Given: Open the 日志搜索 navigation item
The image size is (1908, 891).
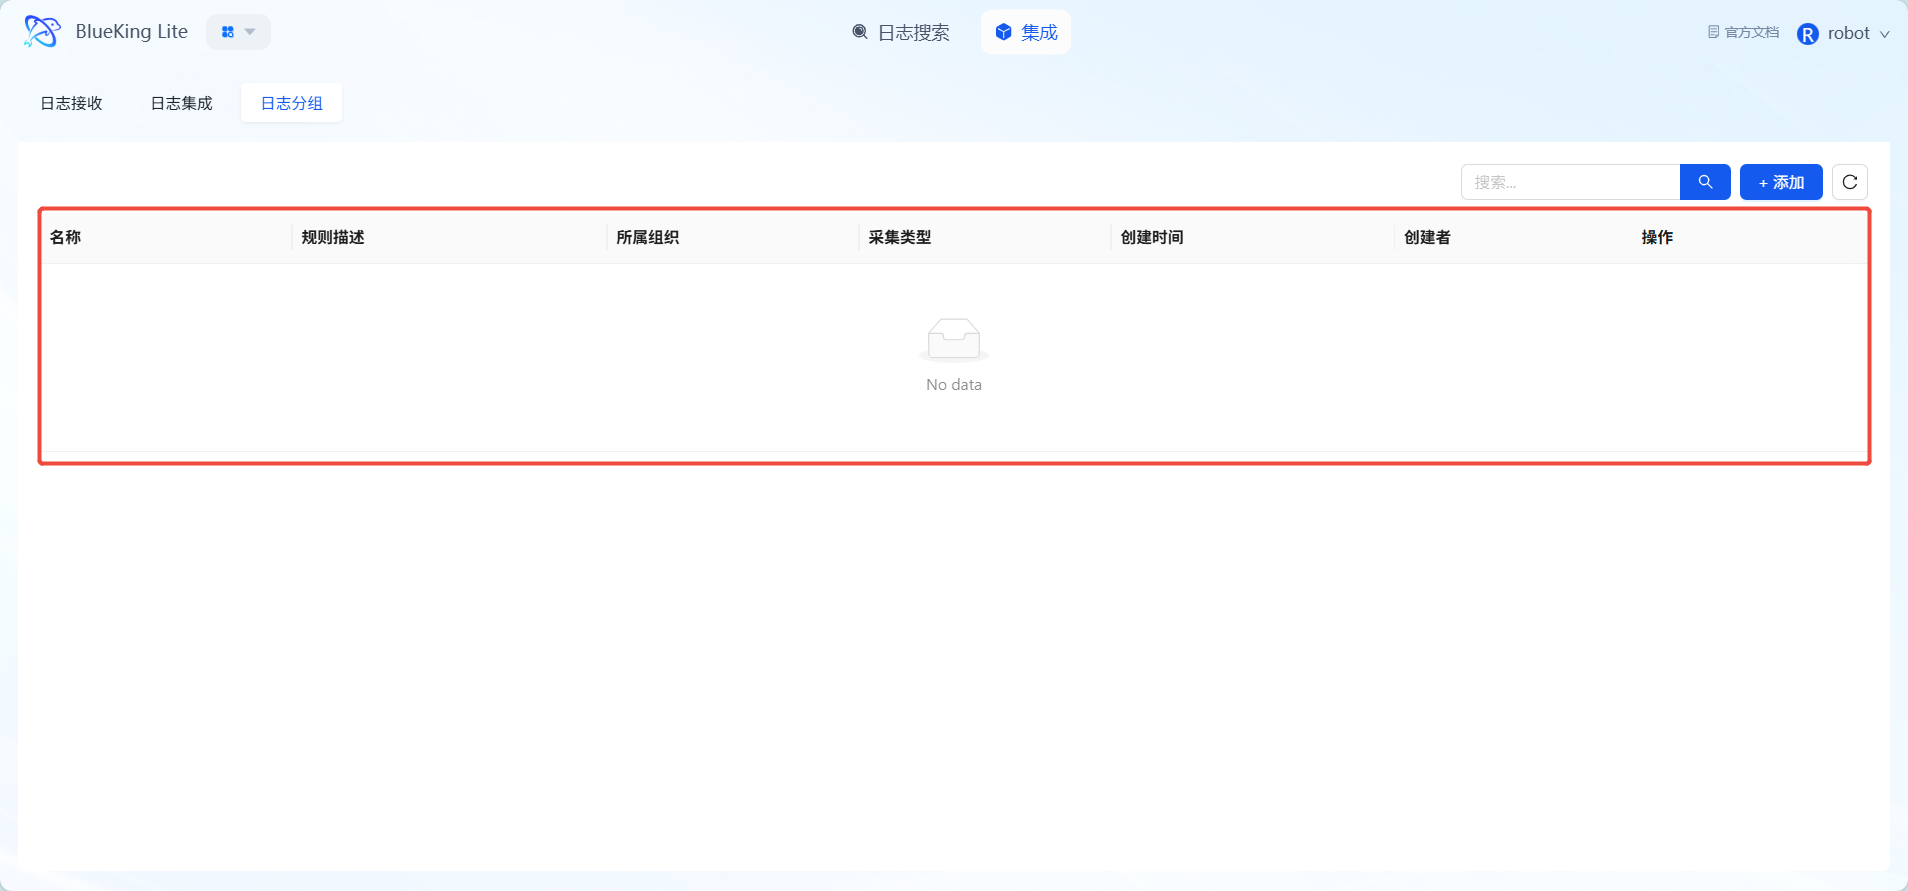Looking at the screenshot, I should click(900, 33).
